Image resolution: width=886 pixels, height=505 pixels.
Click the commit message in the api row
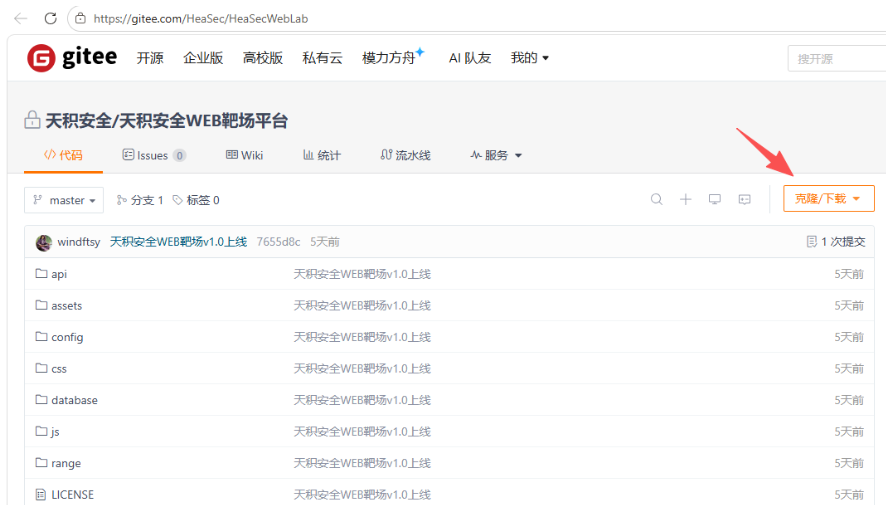[x=362, y=274]
